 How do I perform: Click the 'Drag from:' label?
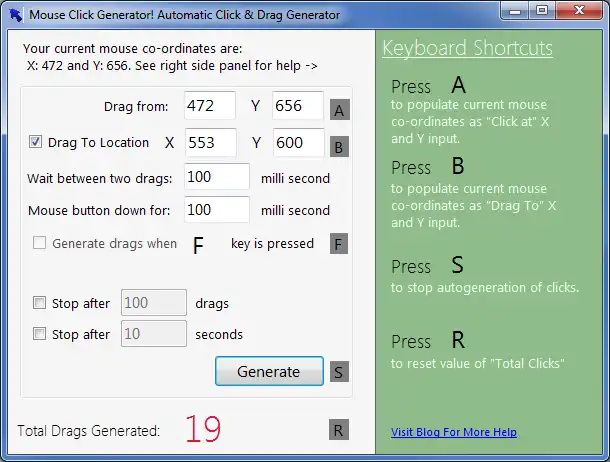point(136,107)
